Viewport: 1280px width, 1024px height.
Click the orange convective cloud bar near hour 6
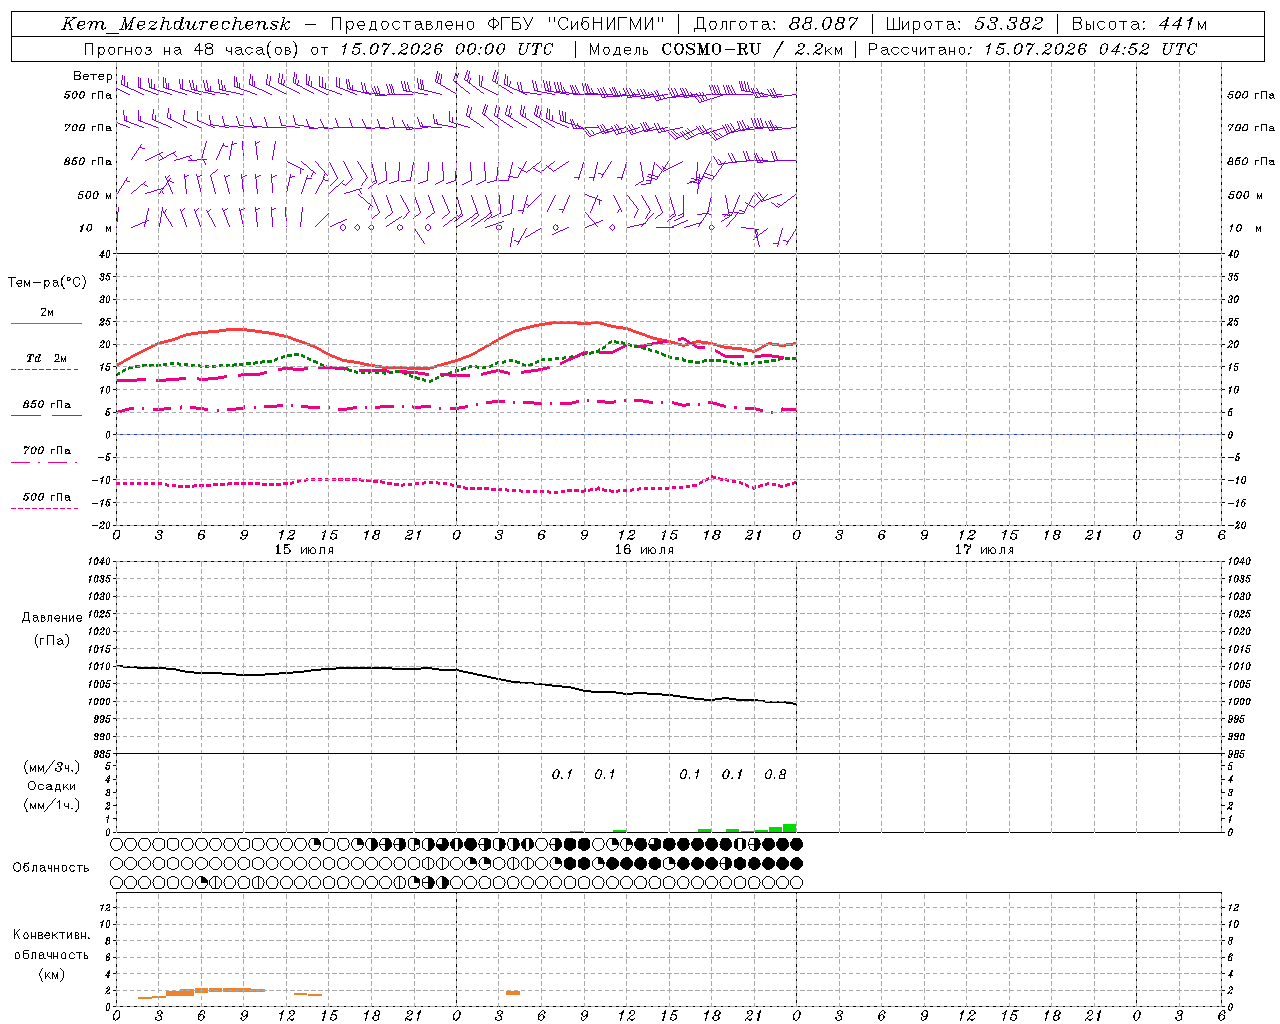(x=208, y=990)
